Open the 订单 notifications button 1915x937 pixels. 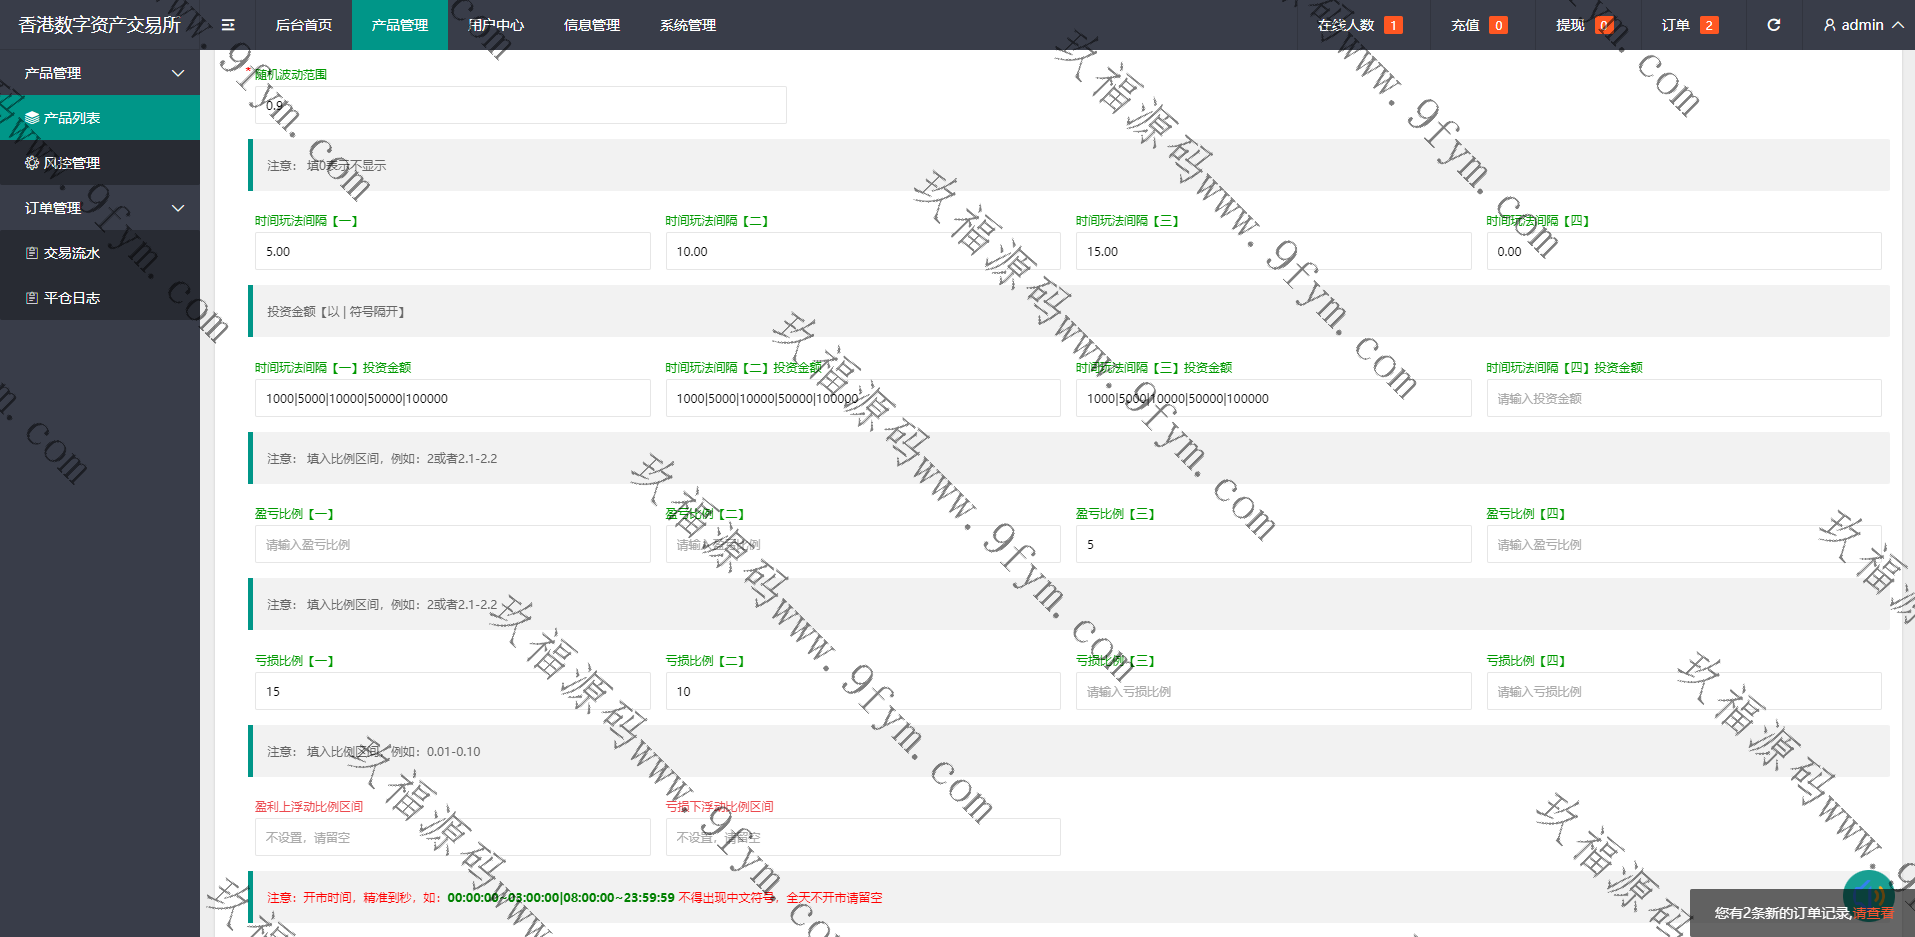click(x=1688, y=25)
